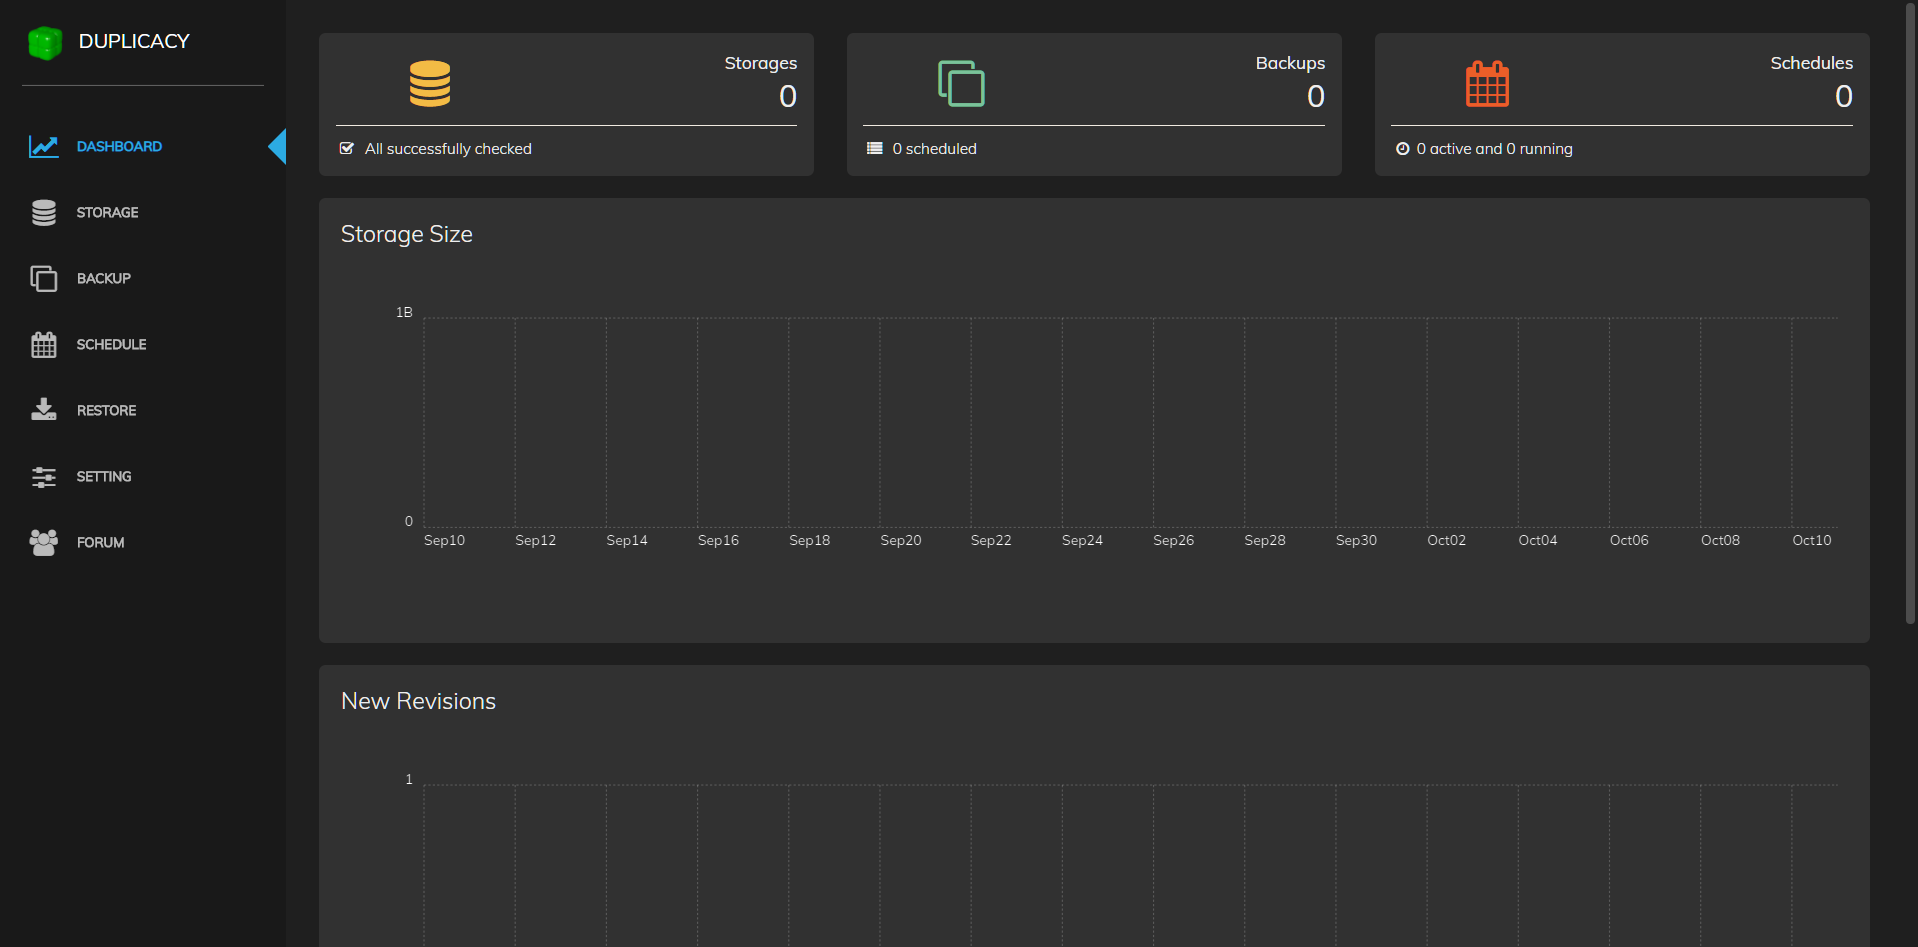The image size is (1918, 947).
Task: Click the Backup overlapping squares sidebar icon
Action: pos(44,279)
